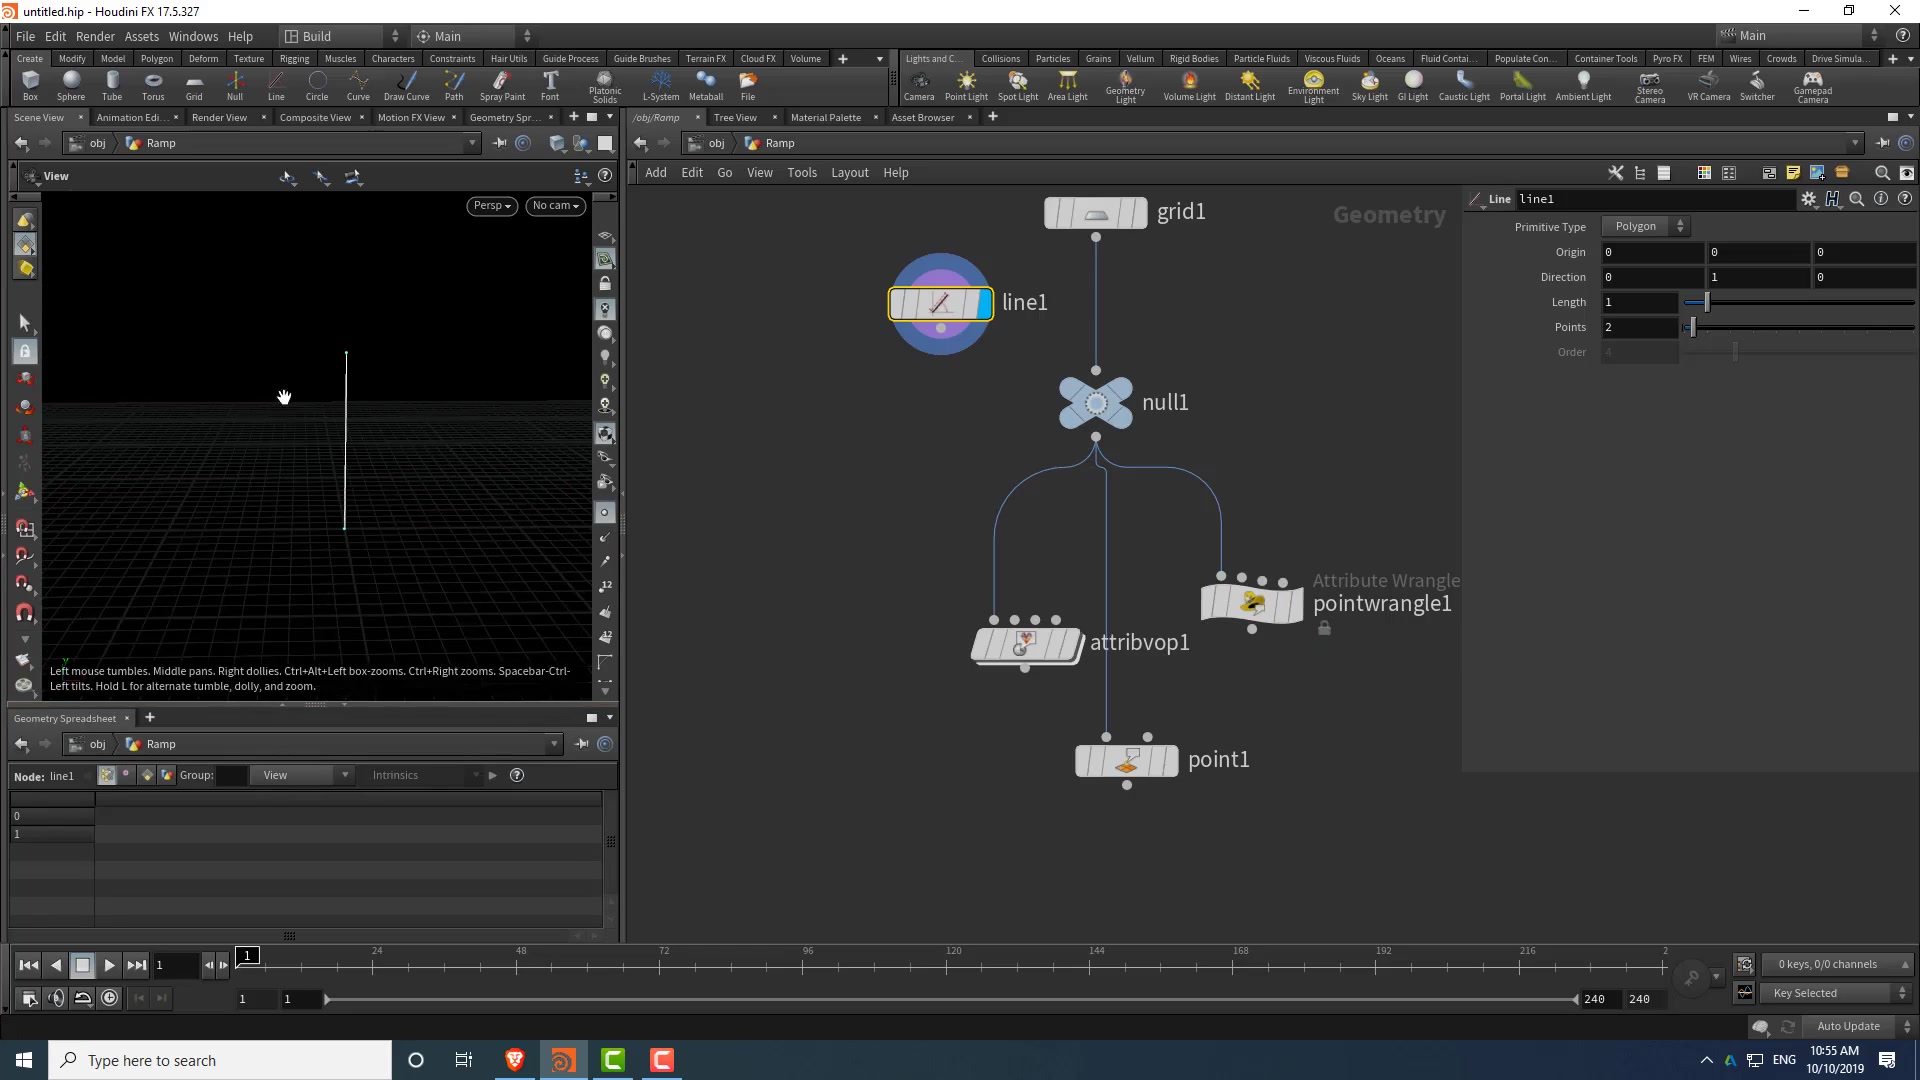This screenshot has width=1920, height=1080.
Task: Create a Sphere from the shelf
Action: tap(71, 85)
